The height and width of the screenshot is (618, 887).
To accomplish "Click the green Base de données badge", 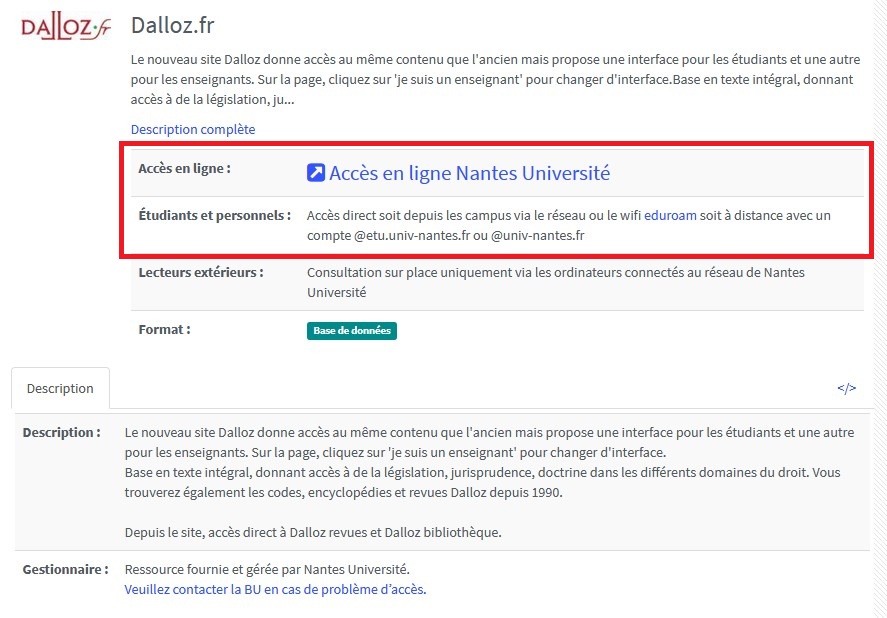I will click(x=351, y=331).
